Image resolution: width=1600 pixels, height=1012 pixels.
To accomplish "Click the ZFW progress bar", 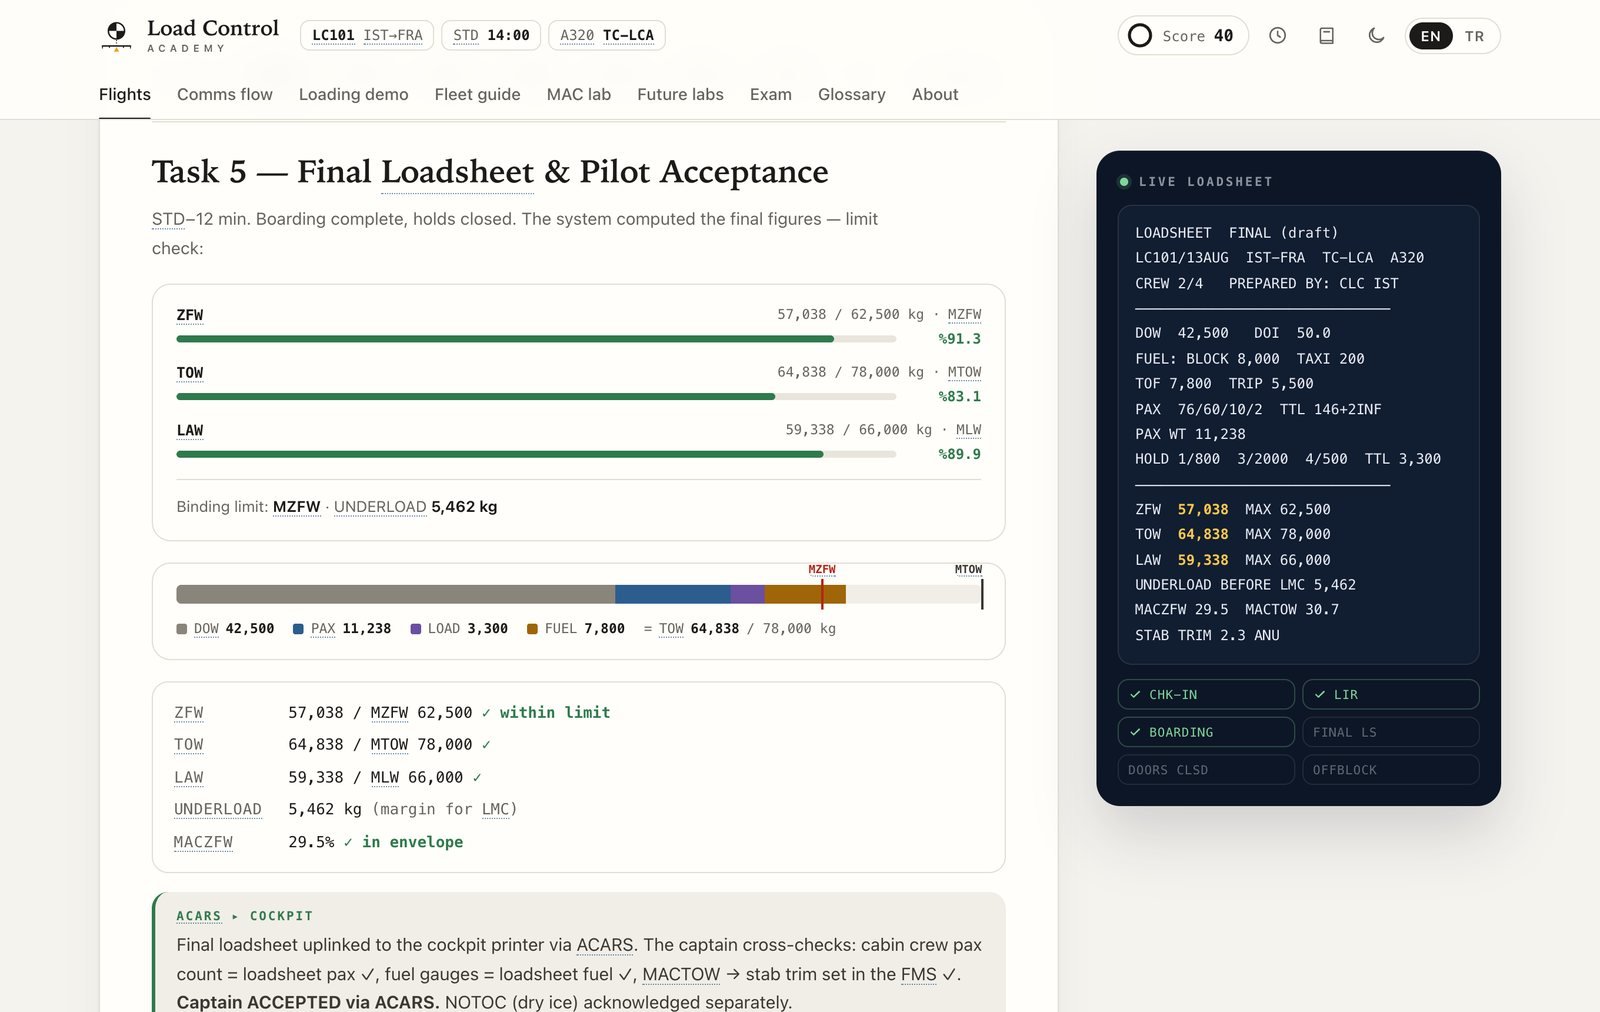I will point(536,339).
